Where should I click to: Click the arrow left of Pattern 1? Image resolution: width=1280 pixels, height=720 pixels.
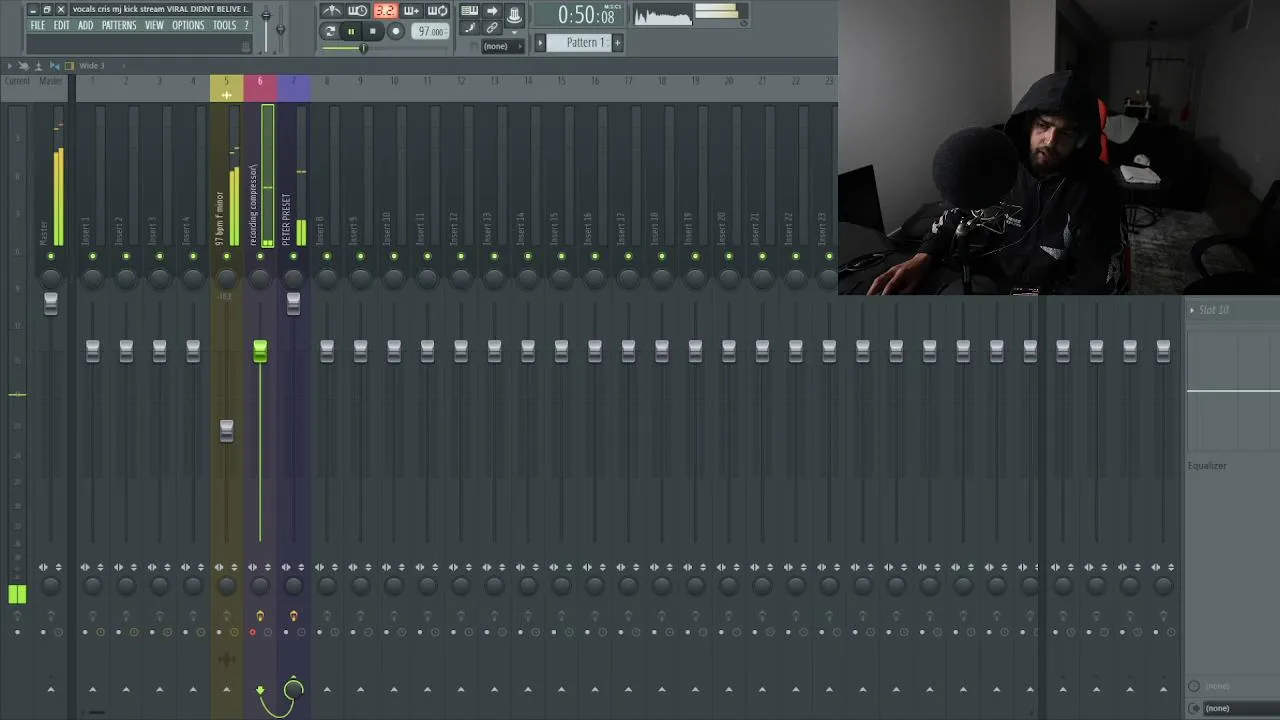pos(540,42)
